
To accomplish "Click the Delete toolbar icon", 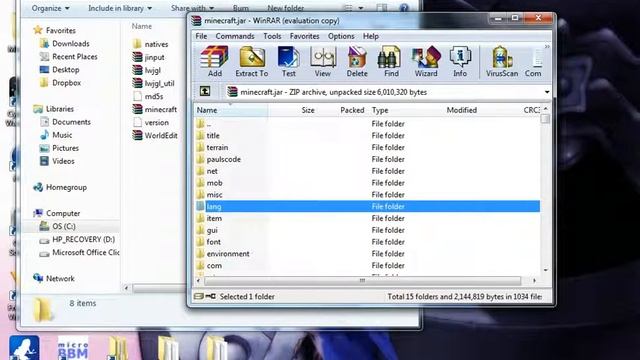I will (x=357, y=61).
